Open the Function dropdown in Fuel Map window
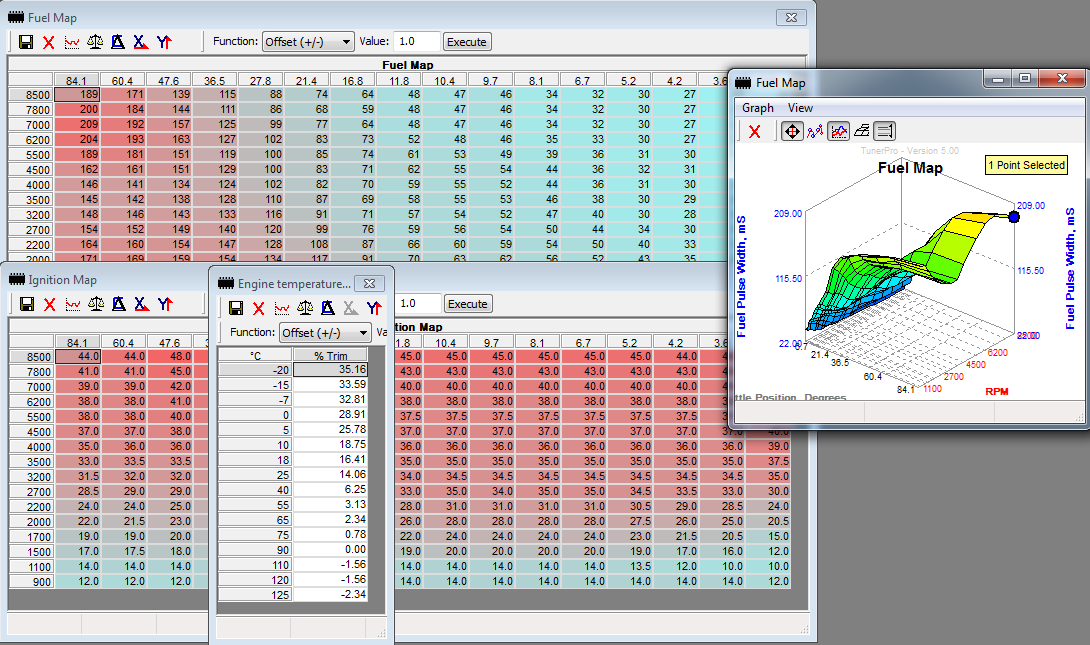Image resolution: width=1090 pixels, height=645 pixels. (x=308, y=42)
